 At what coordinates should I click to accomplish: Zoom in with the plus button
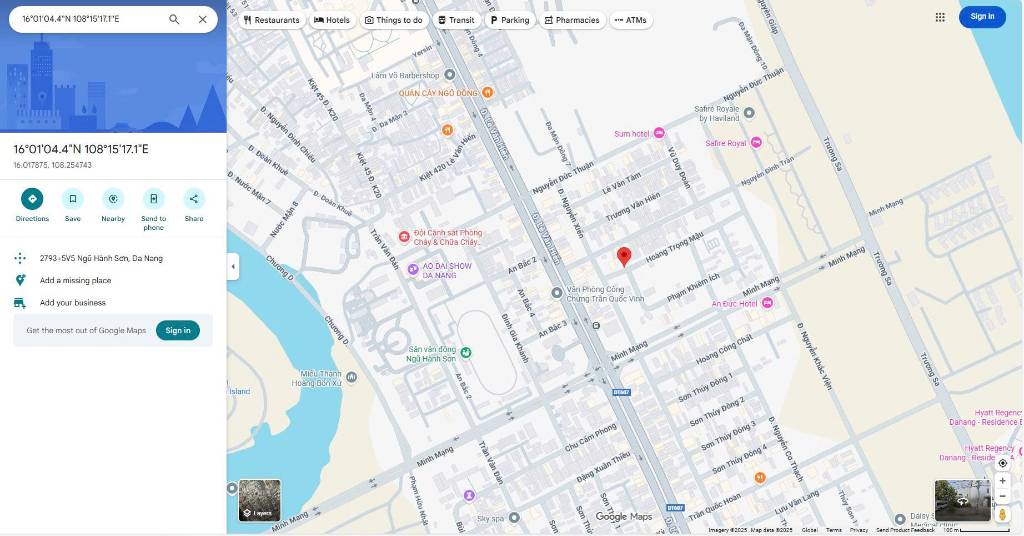click(1002, 481)
